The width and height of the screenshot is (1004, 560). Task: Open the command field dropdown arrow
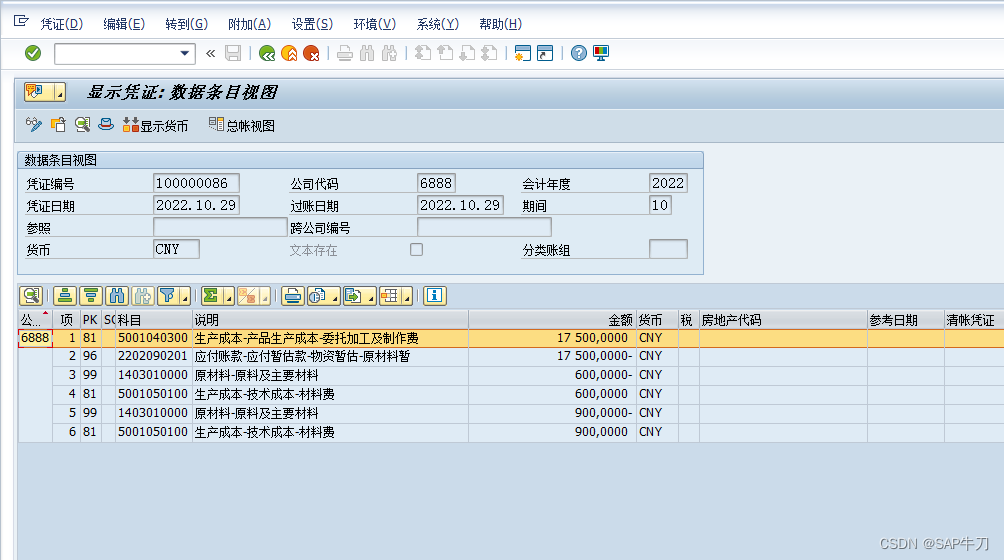pos(184,54)
